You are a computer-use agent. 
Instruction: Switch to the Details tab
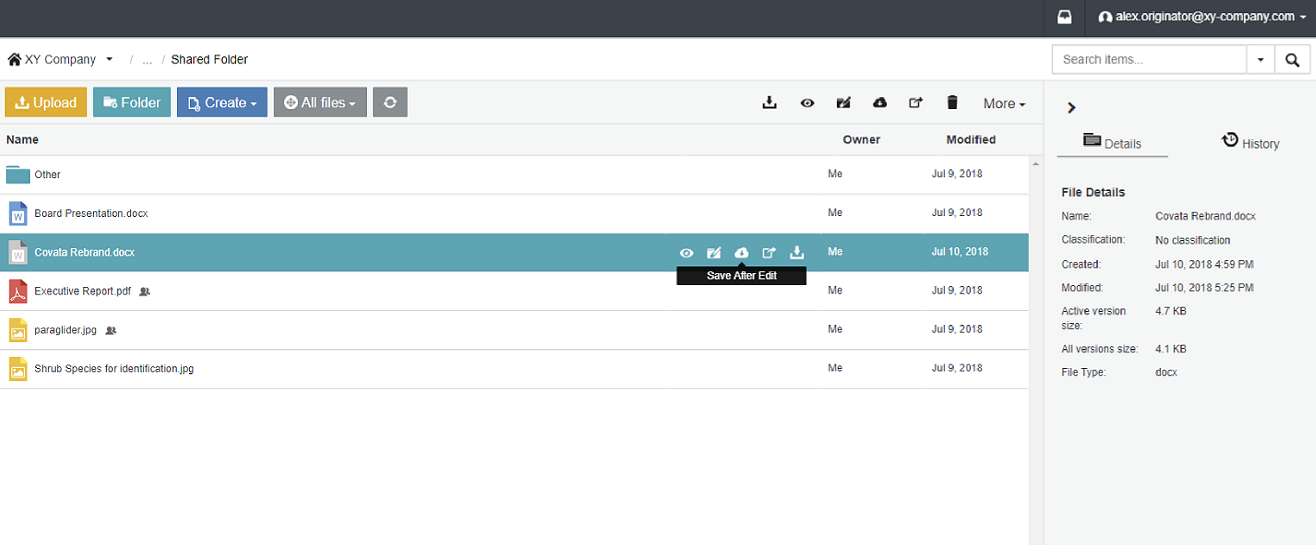click(1112, 142)
